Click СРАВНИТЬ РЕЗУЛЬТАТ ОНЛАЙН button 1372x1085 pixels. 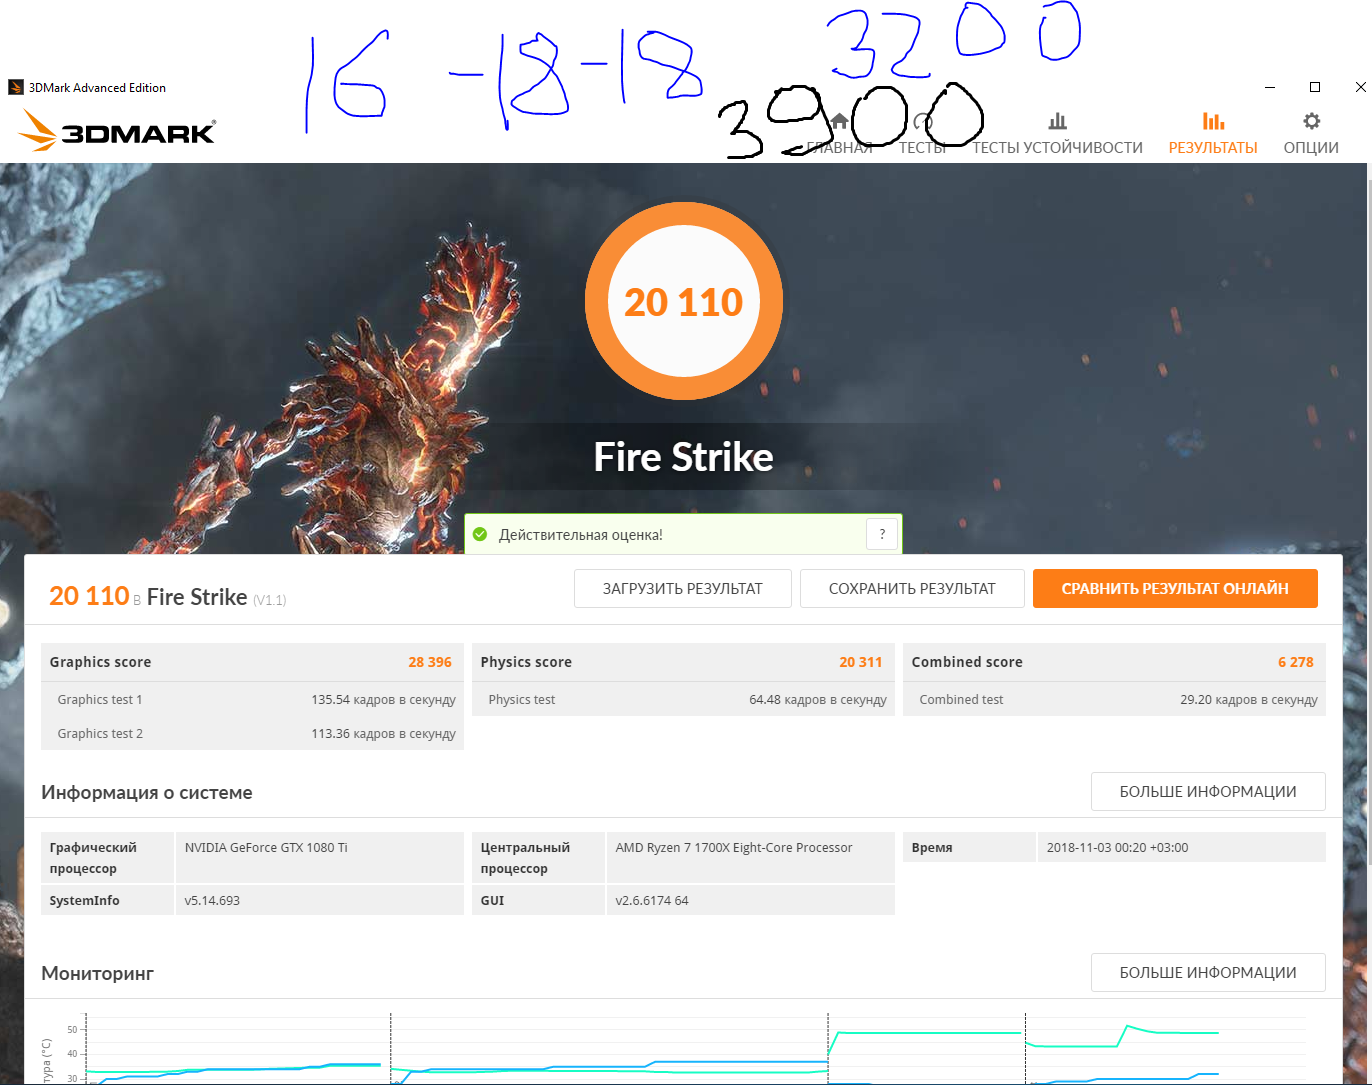point(1175,589)
